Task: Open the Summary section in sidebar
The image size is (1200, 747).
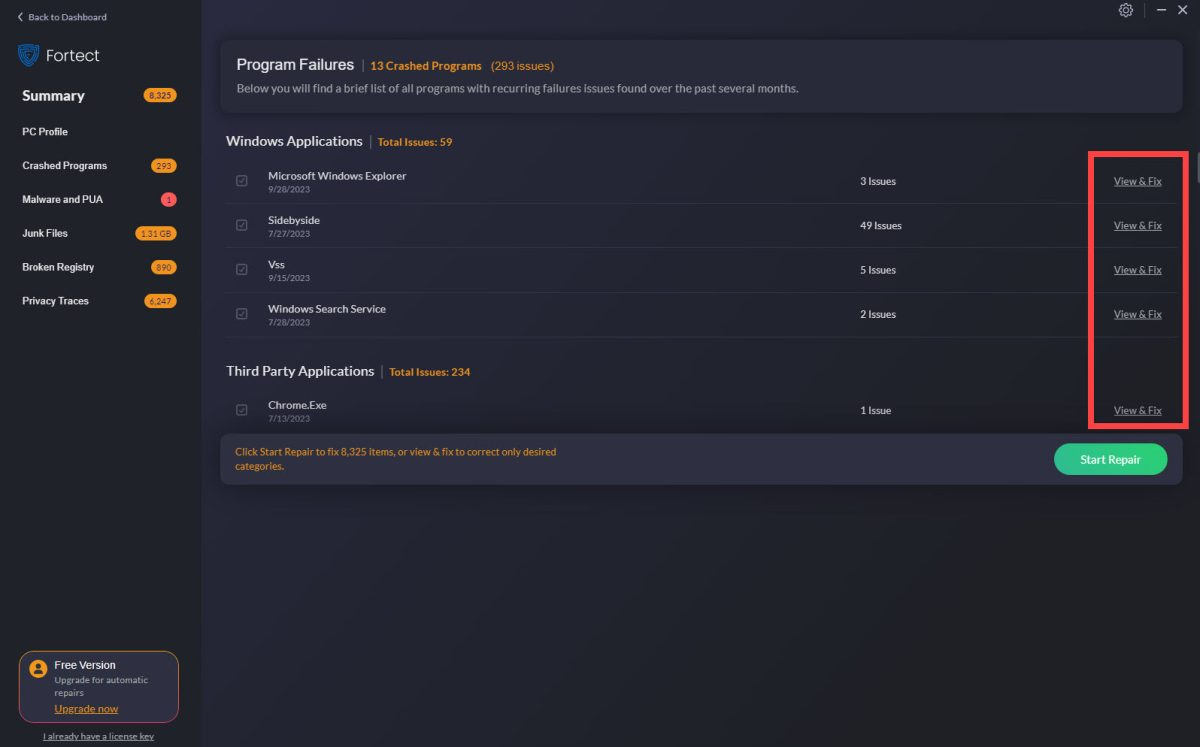Action: click(53, 96)
